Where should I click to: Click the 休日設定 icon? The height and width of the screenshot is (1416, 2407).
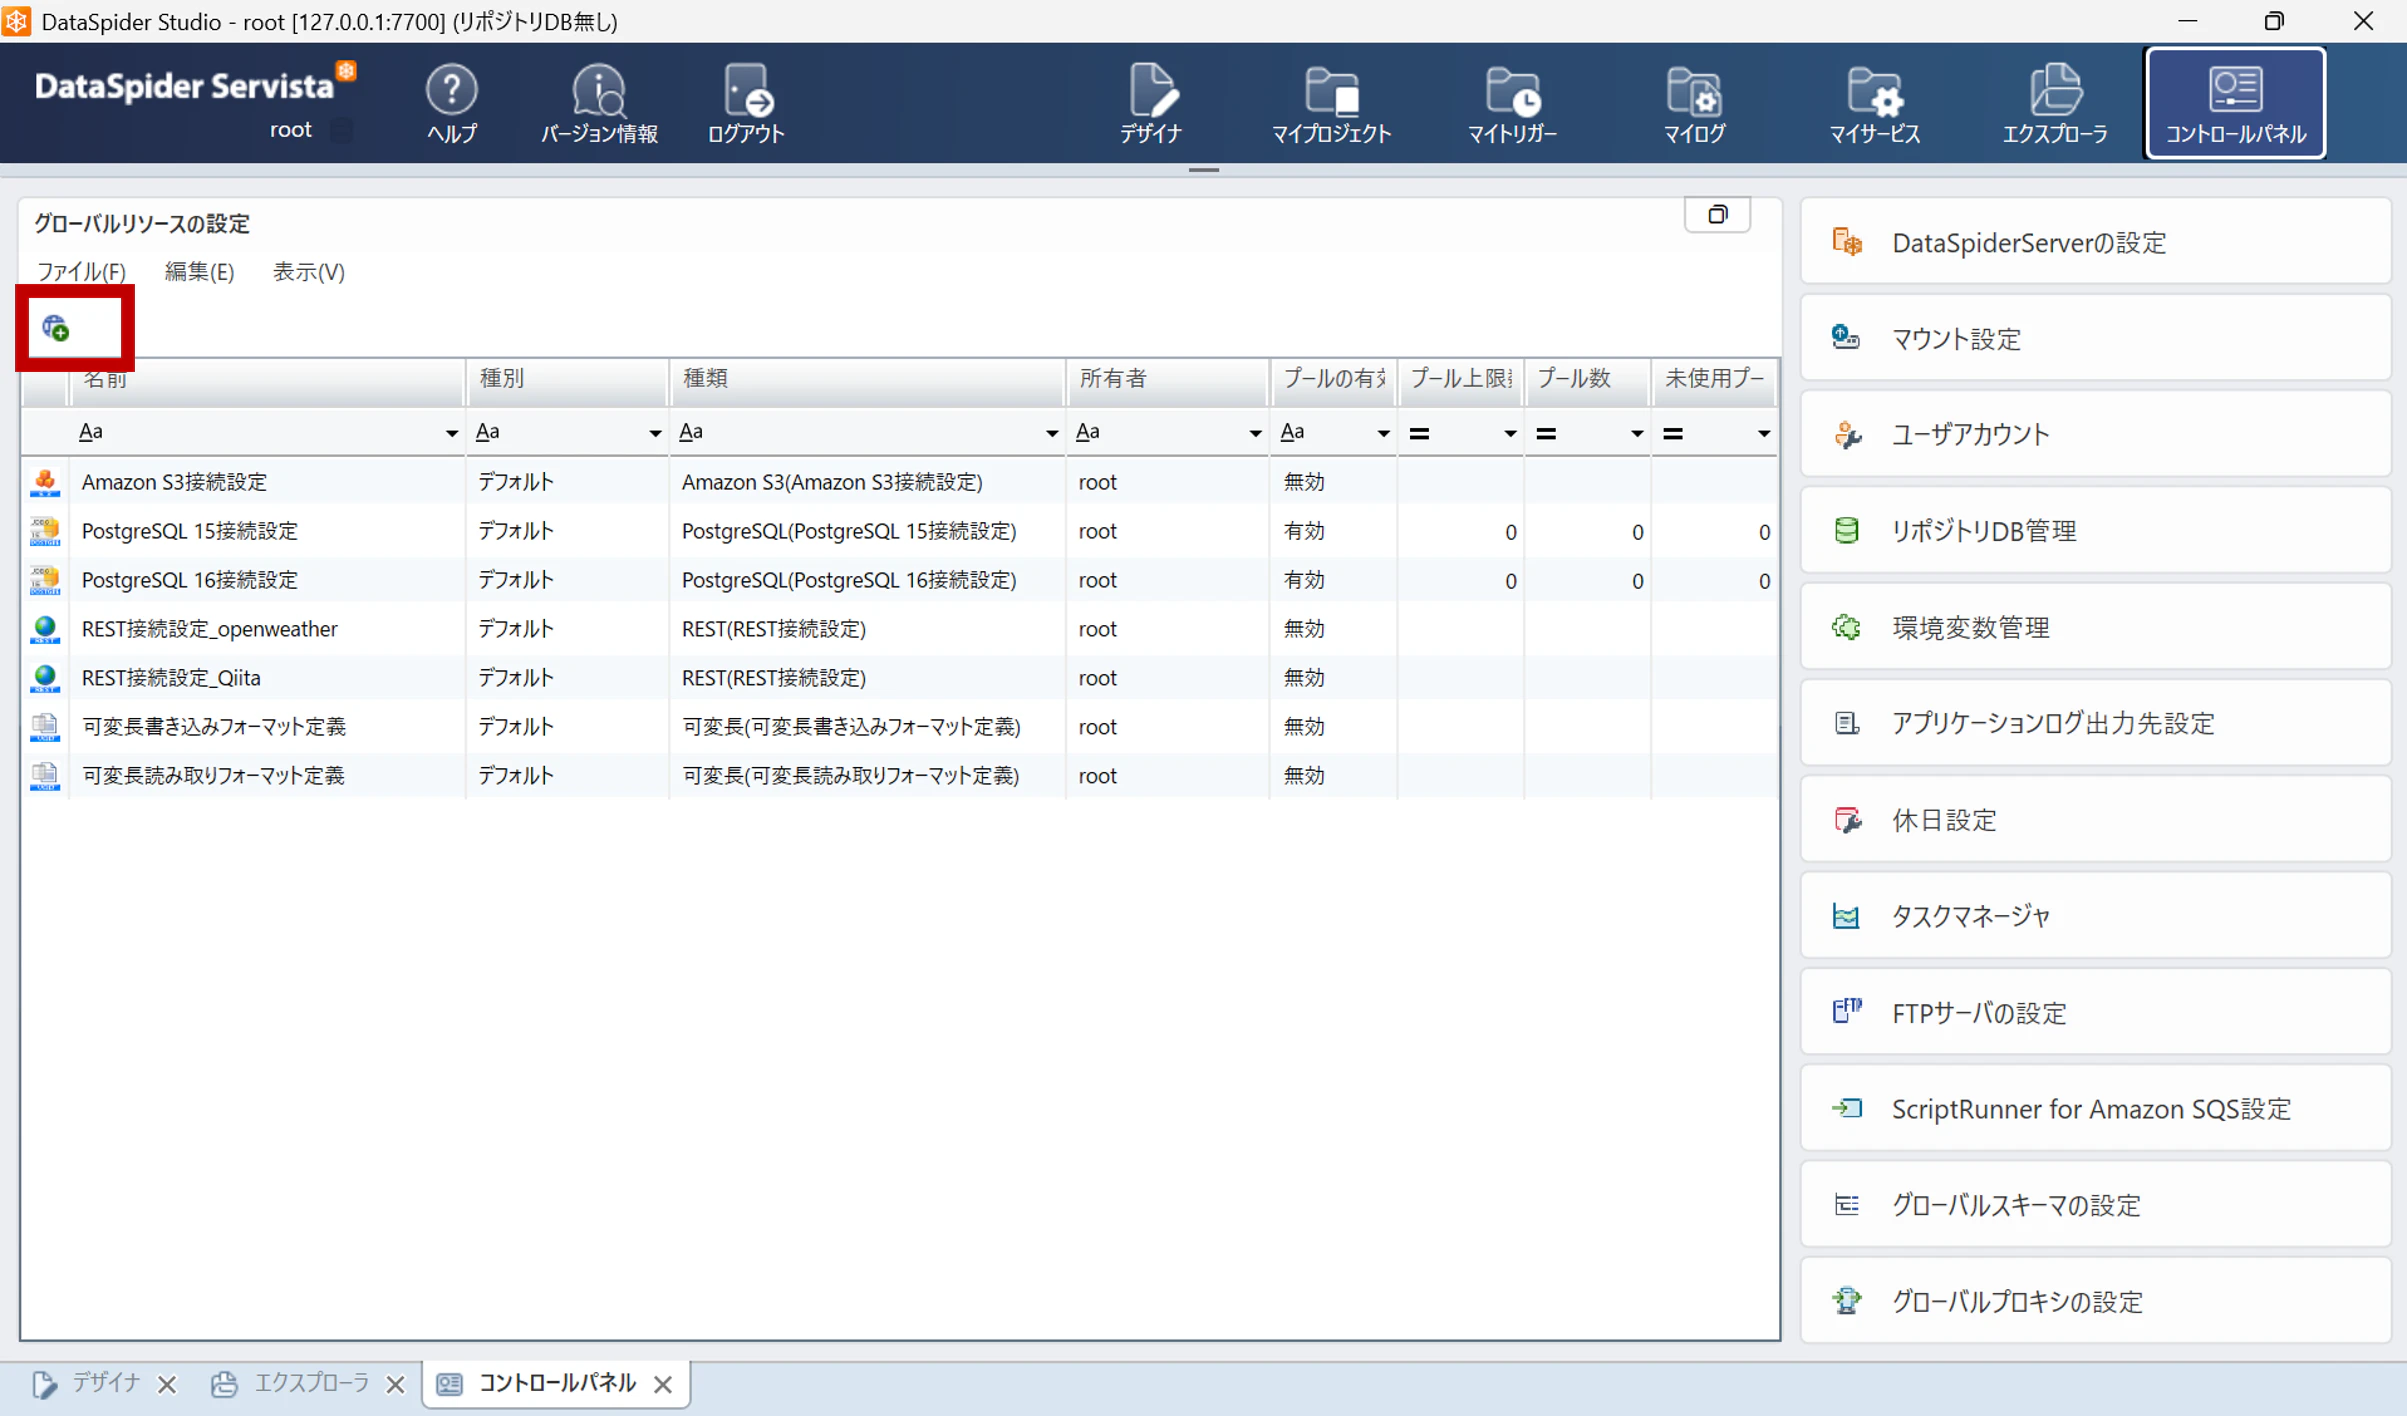1846,820
